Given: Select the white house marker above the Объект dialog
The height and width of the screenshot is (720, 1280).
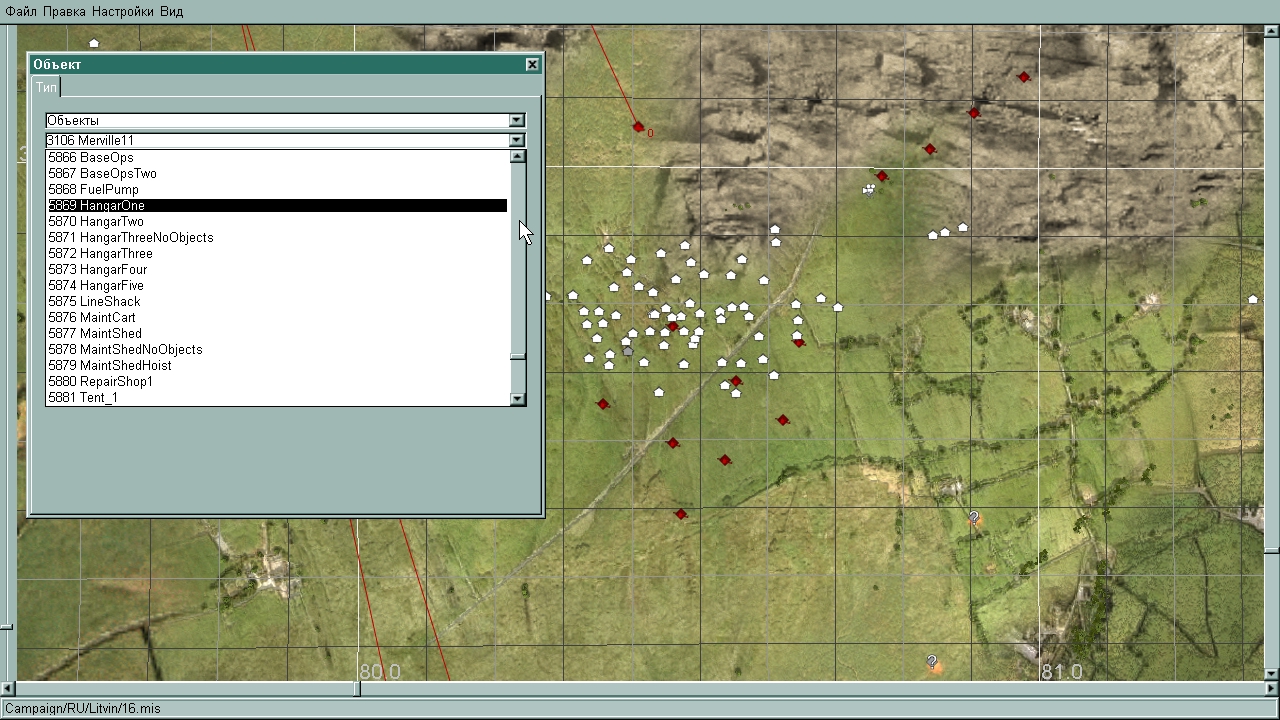Looking at the screenshot, I should tap(94, 43).
